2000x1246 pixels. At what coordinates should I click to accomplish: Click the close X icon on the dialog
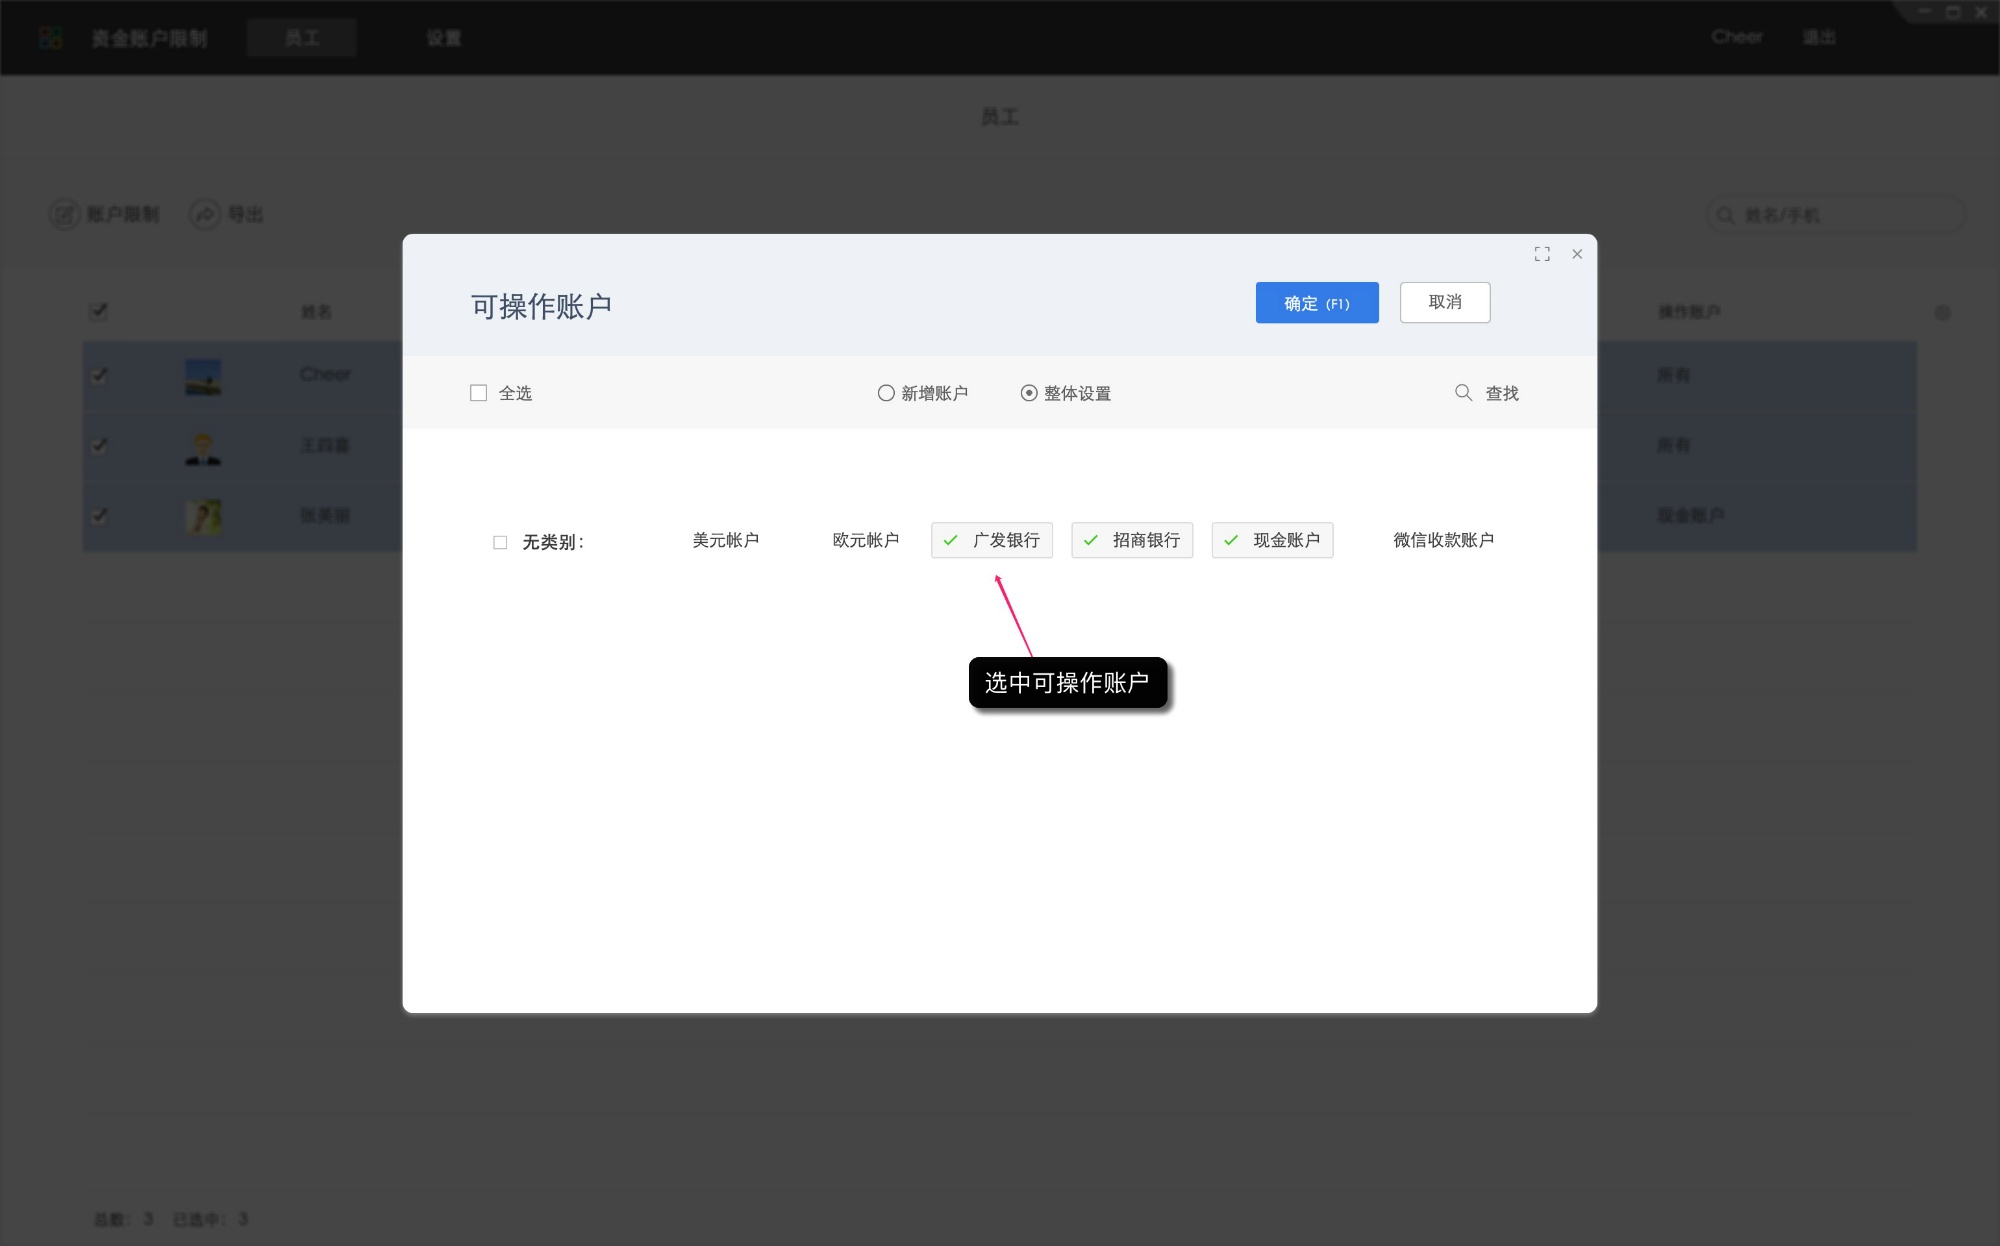click(1577, 254)
